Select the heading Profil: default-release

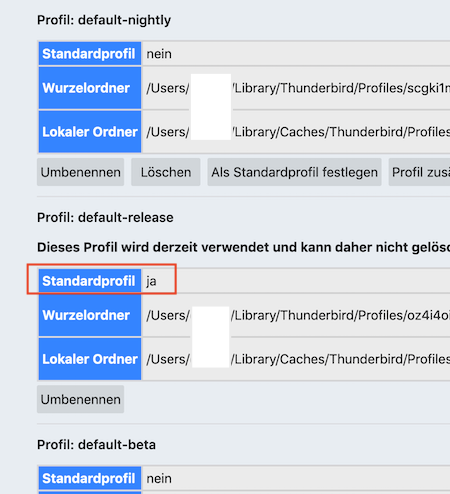(105, 218)
